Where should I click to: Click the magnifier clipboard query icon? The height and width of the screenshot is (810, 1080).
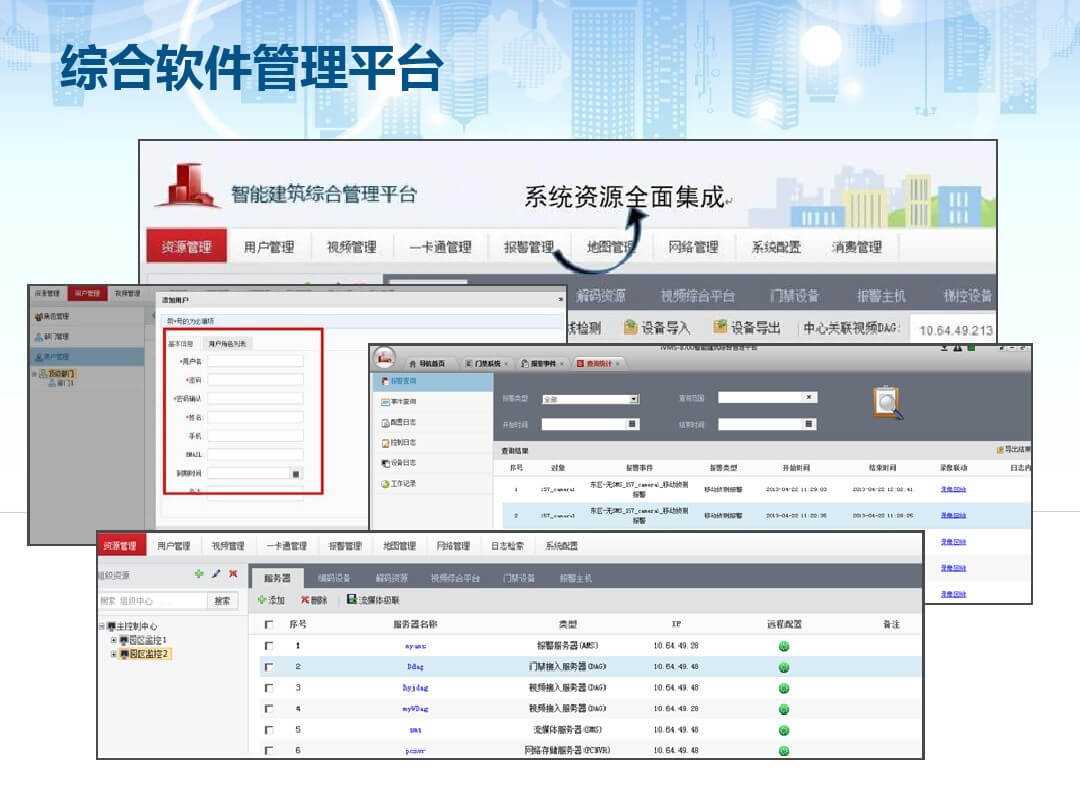click(888, 403)
